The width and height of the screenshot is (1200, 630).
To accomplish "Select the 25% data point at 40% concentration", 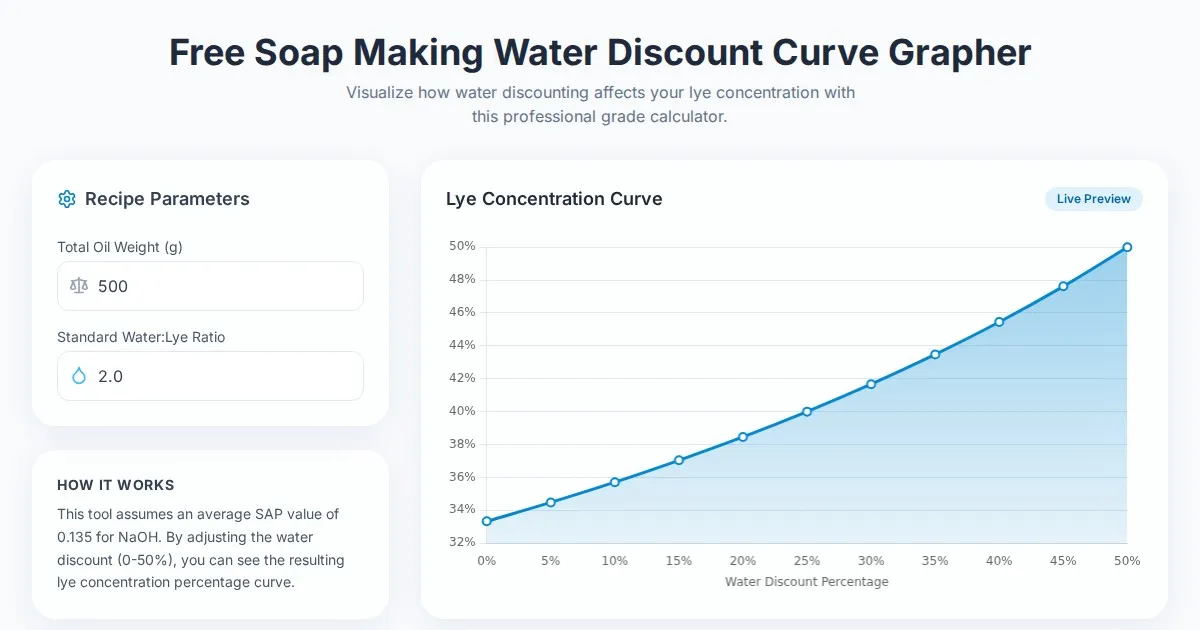I will 807,412.
